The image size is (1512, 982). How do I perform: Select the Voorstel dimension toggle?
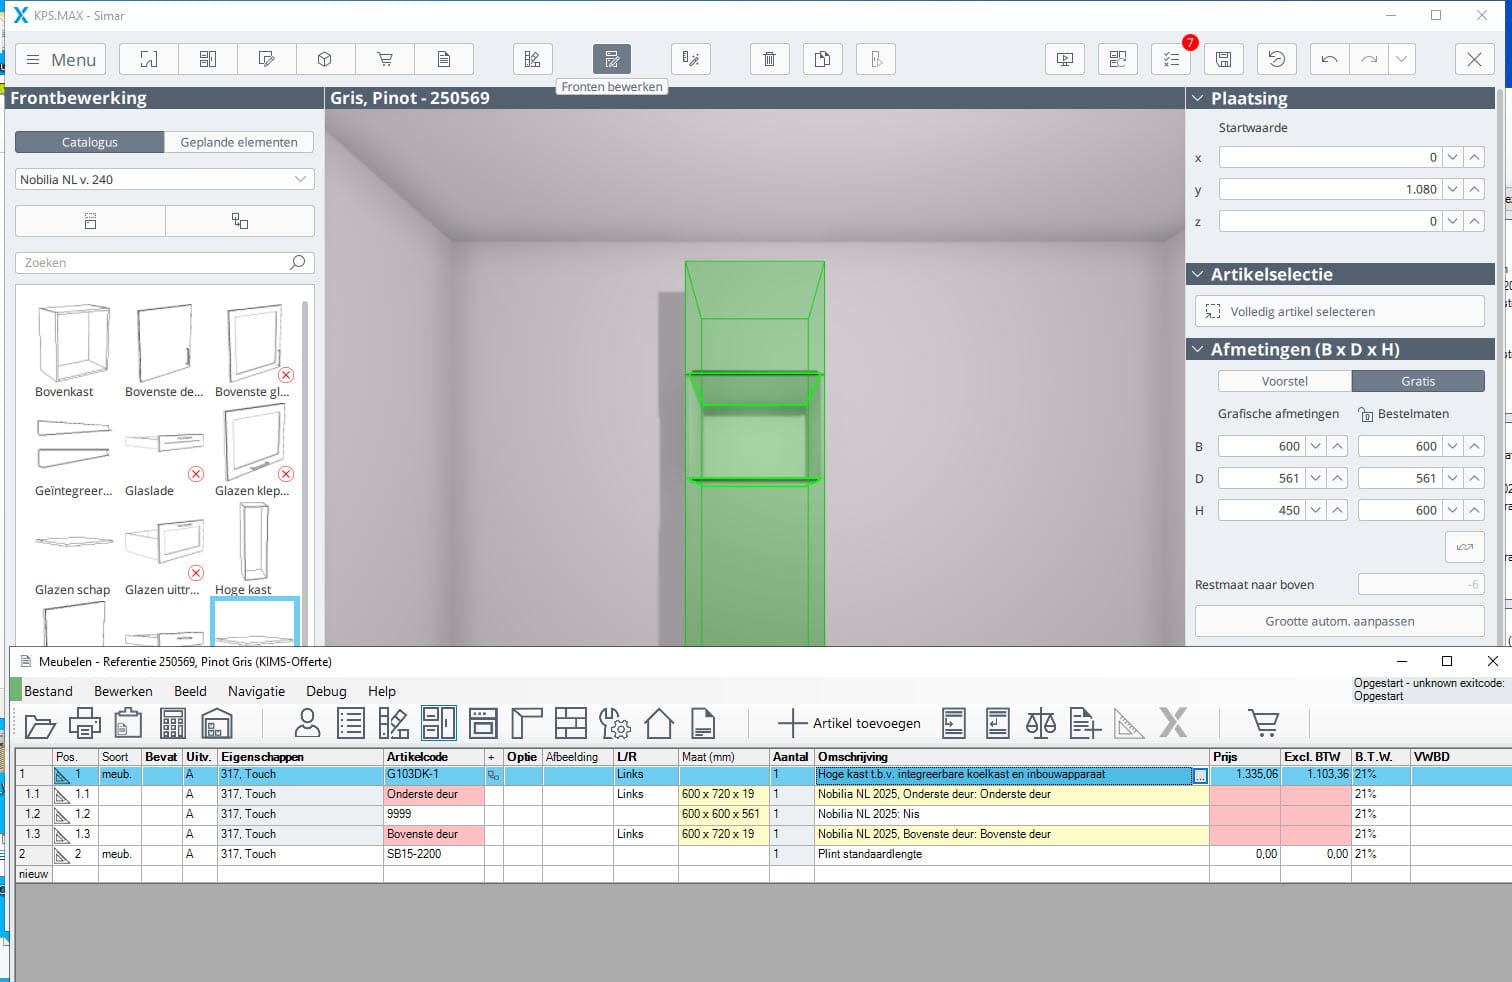1284,381
